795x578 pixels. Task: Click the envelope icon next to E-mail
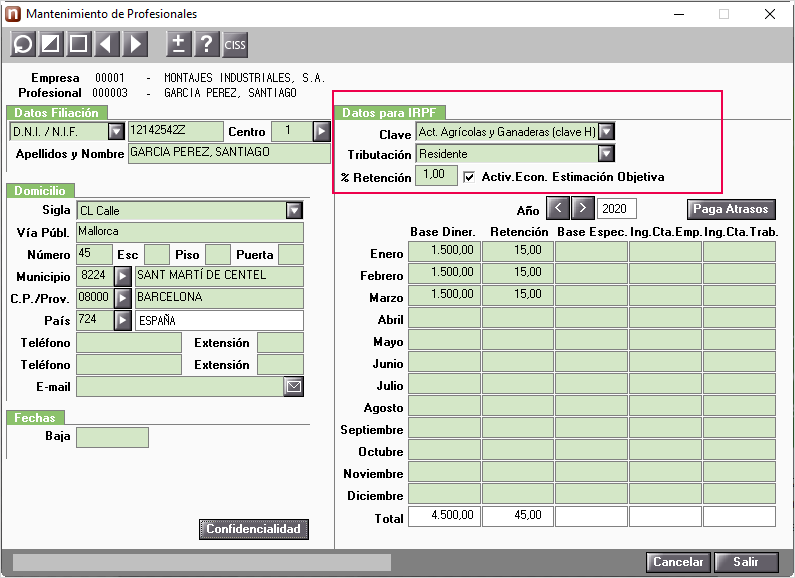pos(294,386)
